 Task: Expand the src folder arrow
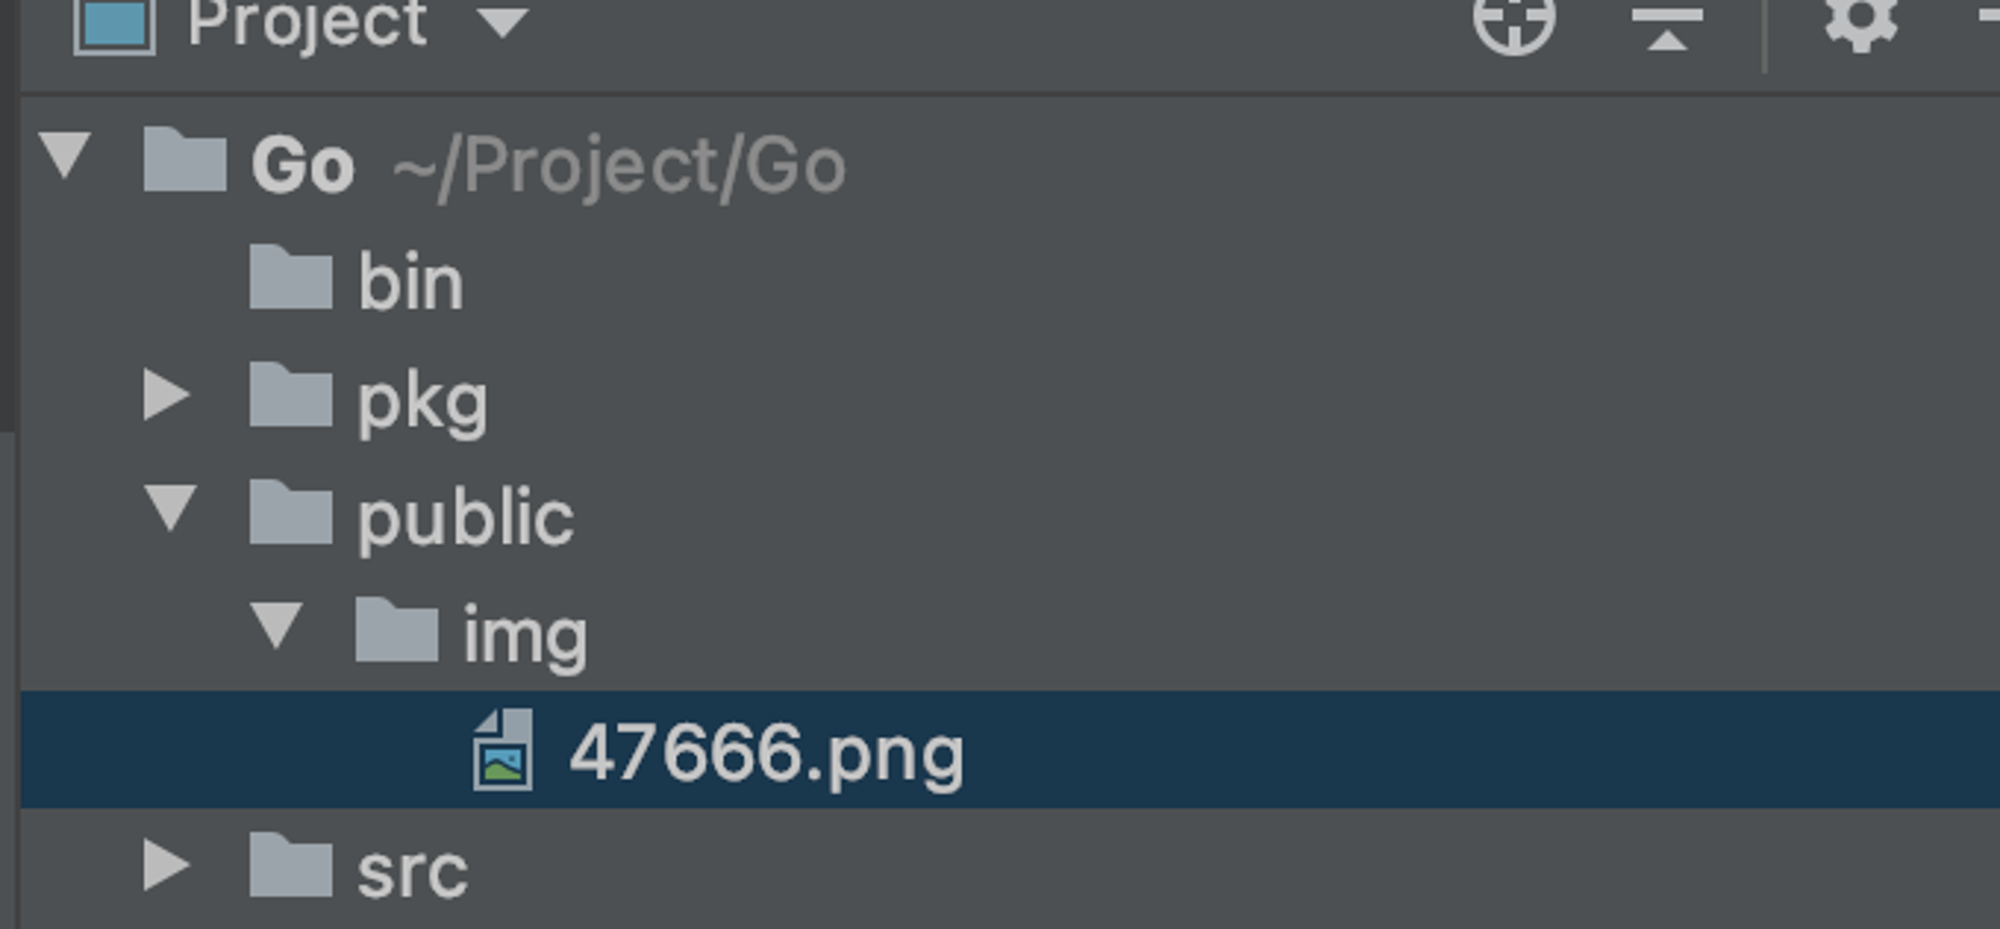point(166,864)
